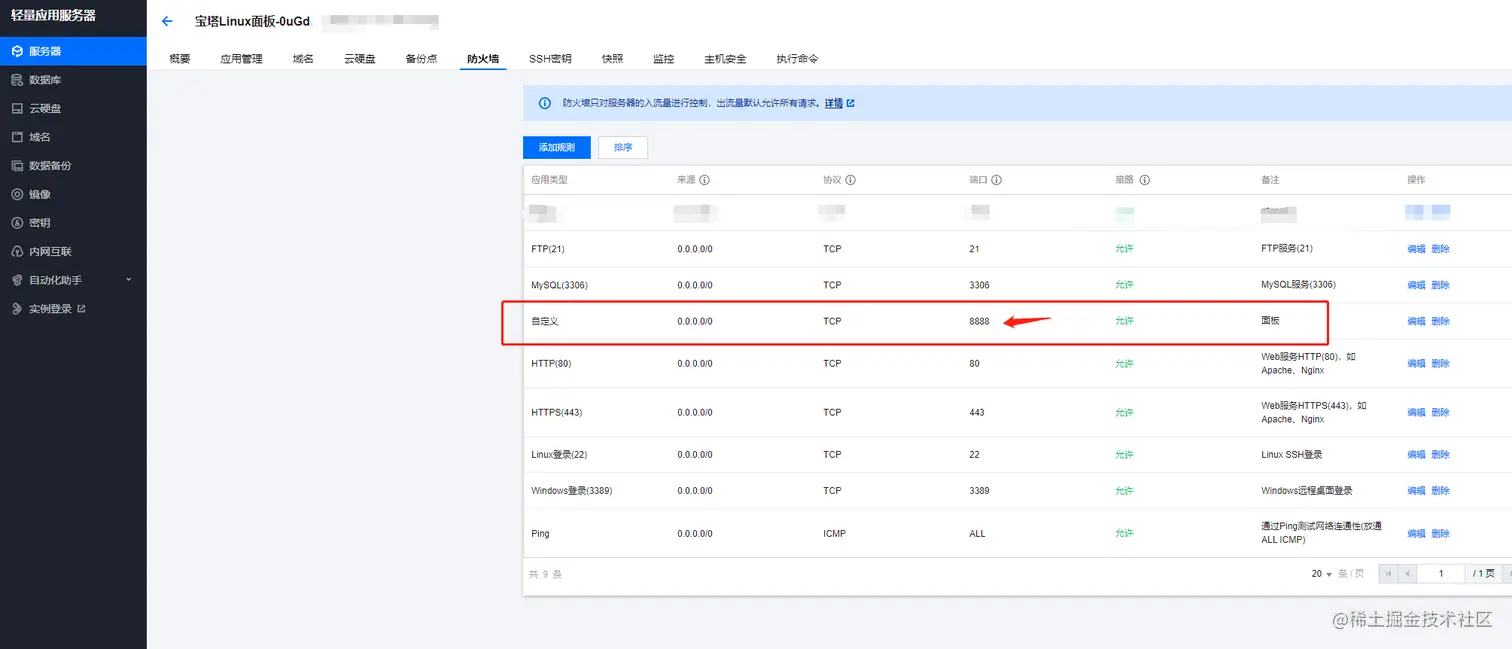
Task: Switch to the 云硬盘 tab in top tab bar
Action: pyautogui.click(x=360, y=59)
